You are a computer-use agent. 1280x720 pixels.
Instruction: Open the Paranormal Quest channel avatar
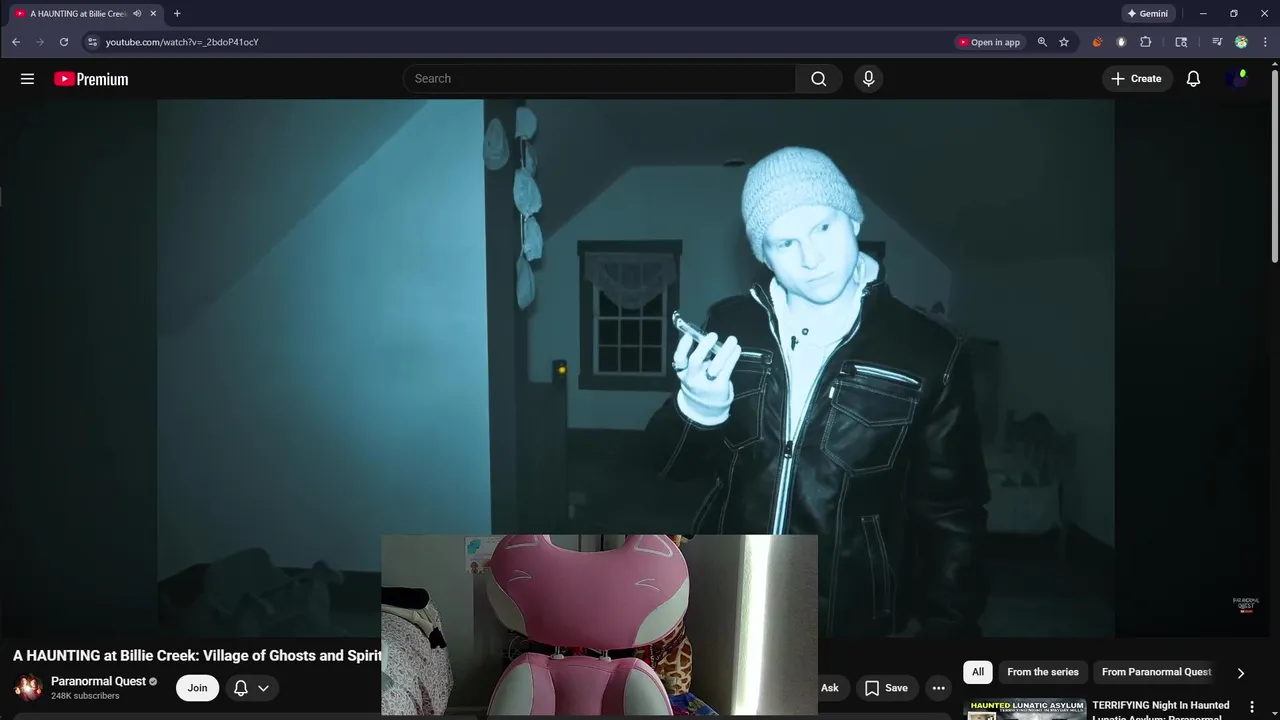click(x=28, y=687)
